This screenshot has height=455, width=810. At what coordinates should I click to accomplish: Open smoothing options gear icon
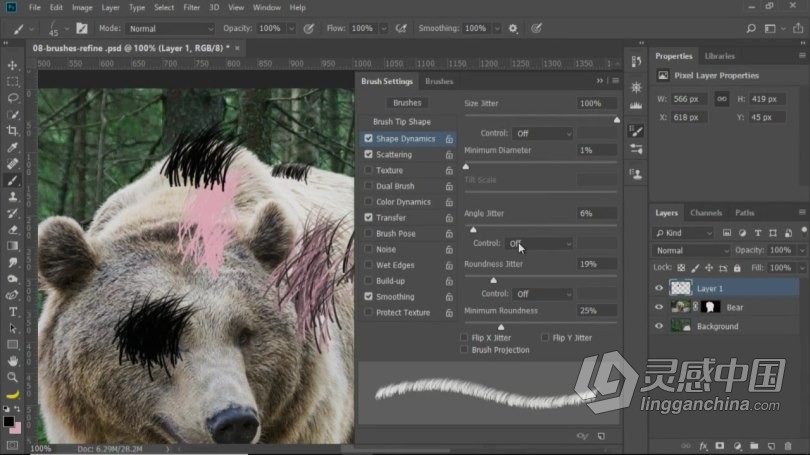click(512, 28)
